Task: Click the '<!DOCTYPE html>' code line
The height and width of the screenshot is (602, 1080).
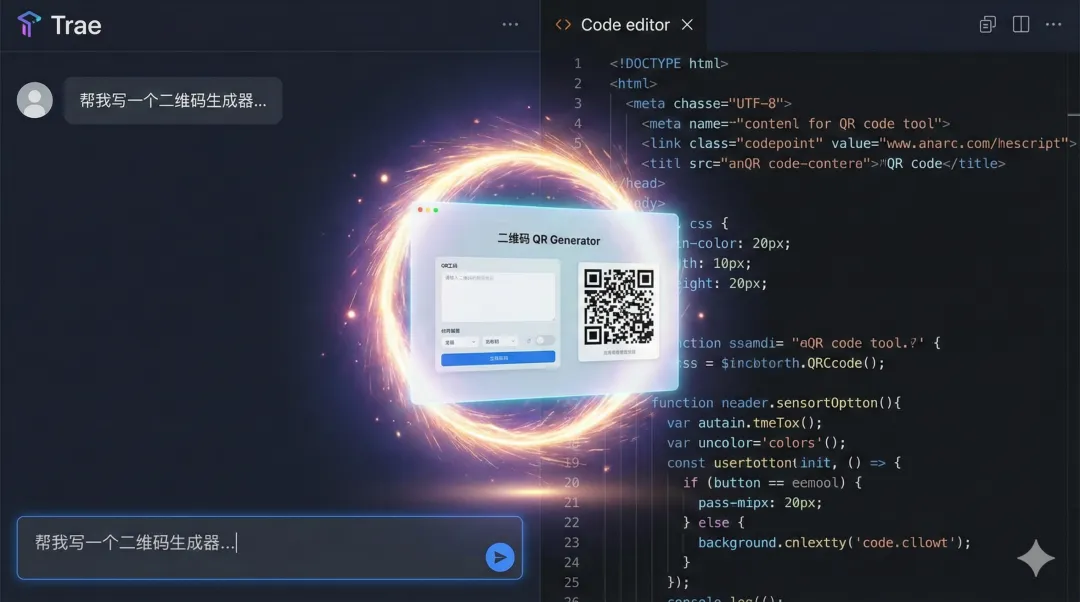Action: point(668,63)
